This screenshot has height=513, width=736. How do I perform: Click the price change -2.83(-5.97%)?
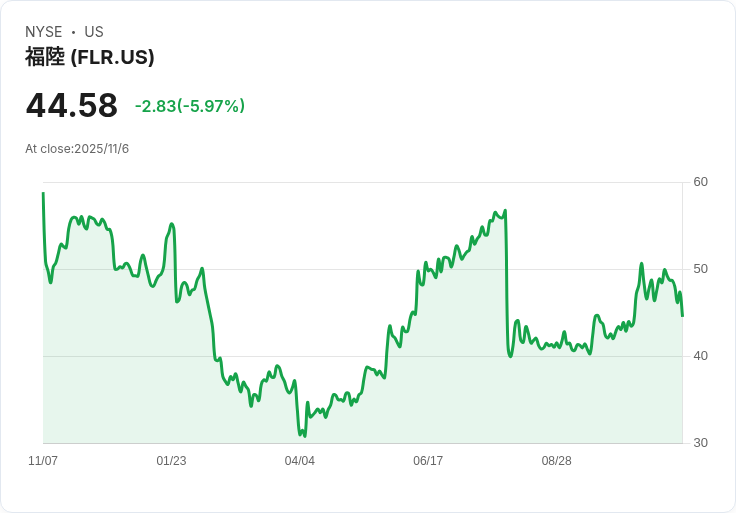[x=190, y=106]
